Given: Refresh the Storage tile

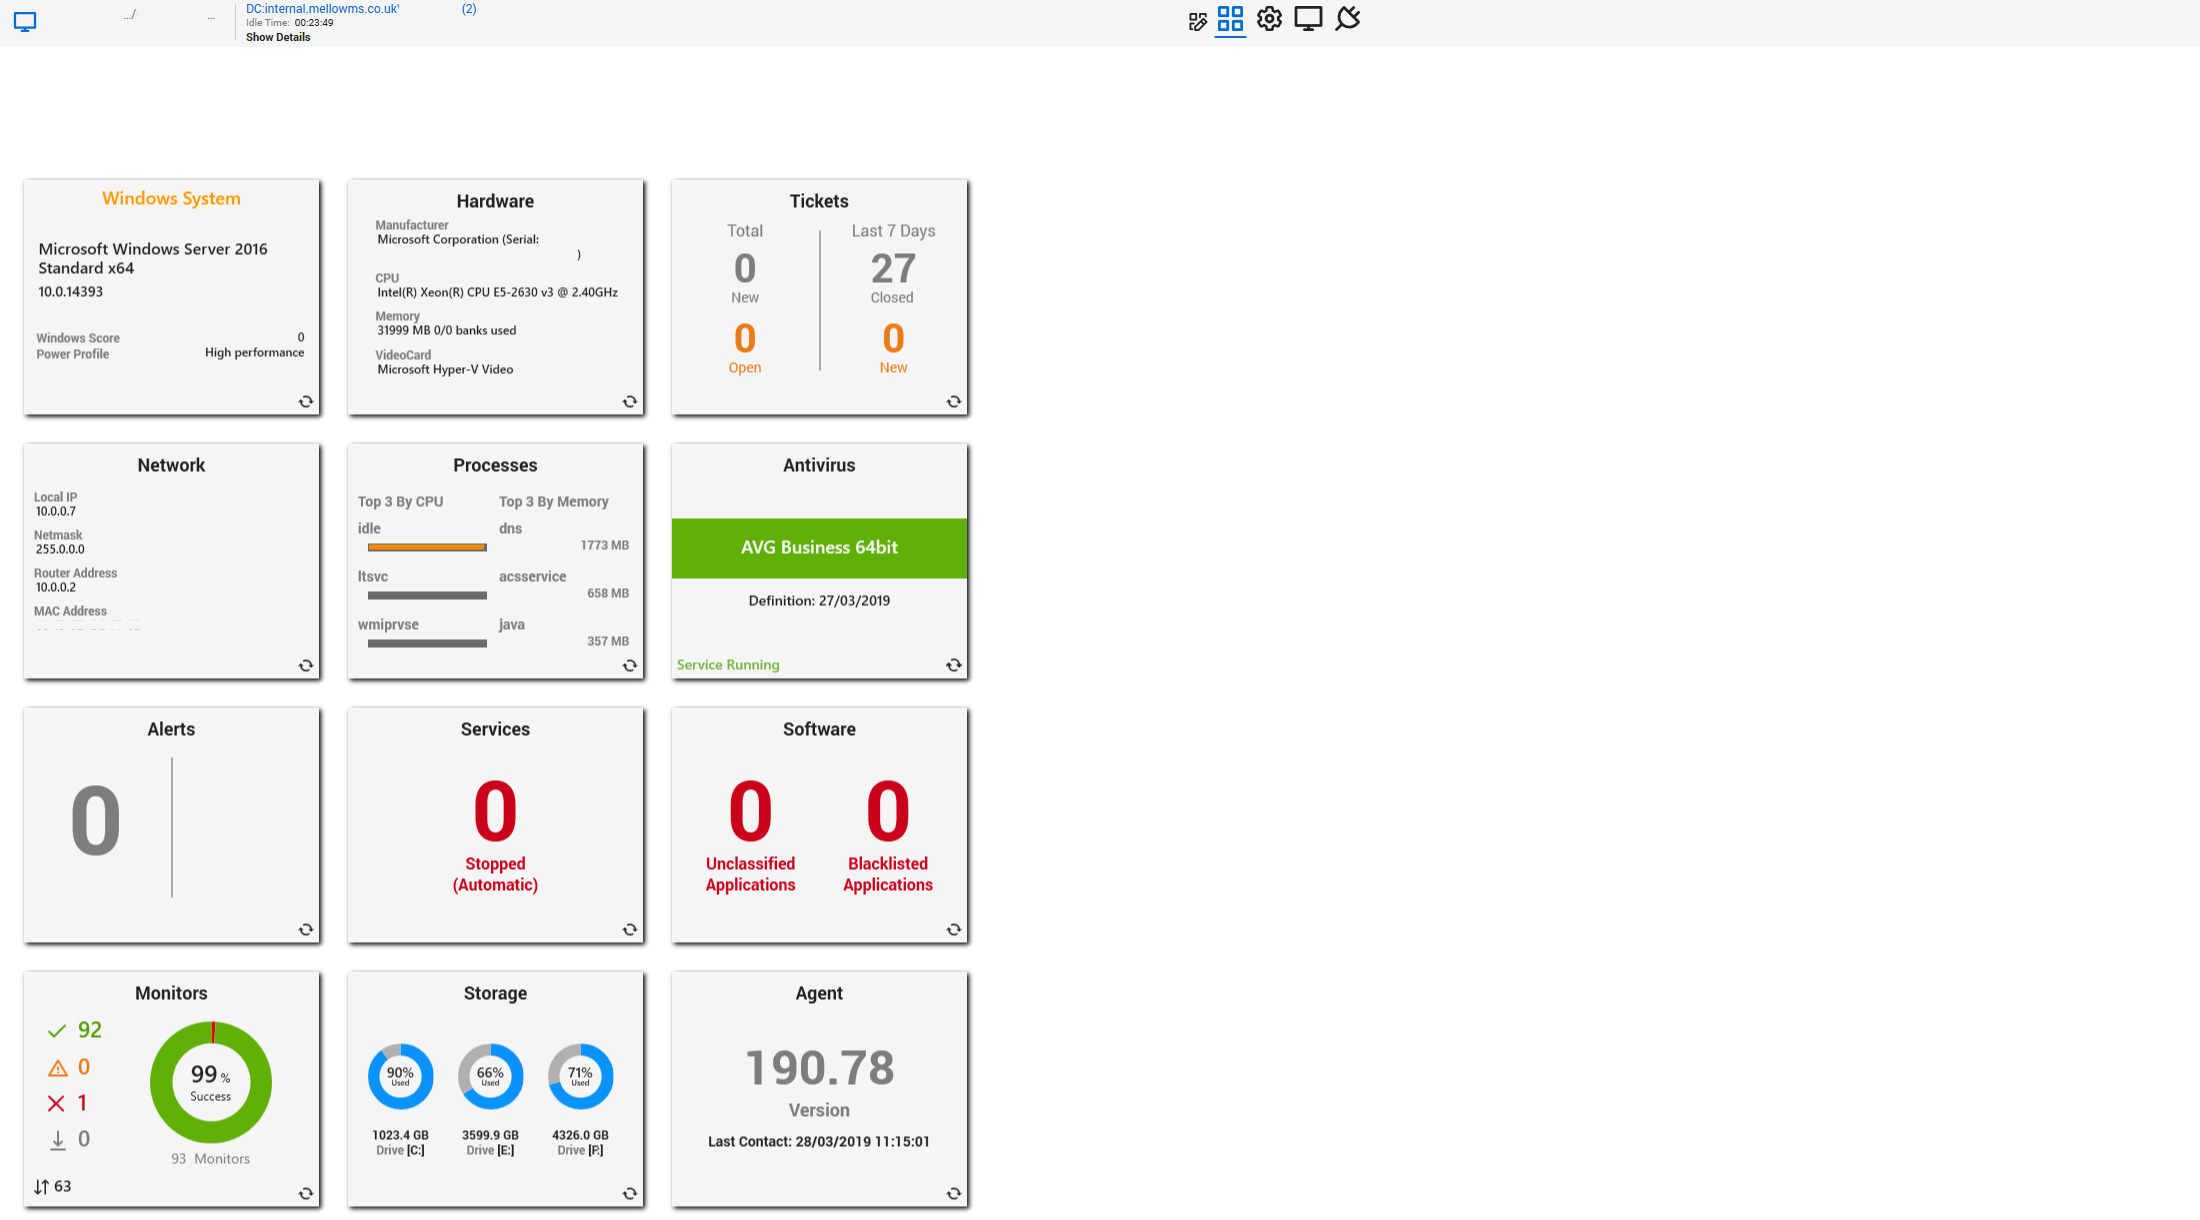Looking at the screenshot, I should click(630, 1194).
